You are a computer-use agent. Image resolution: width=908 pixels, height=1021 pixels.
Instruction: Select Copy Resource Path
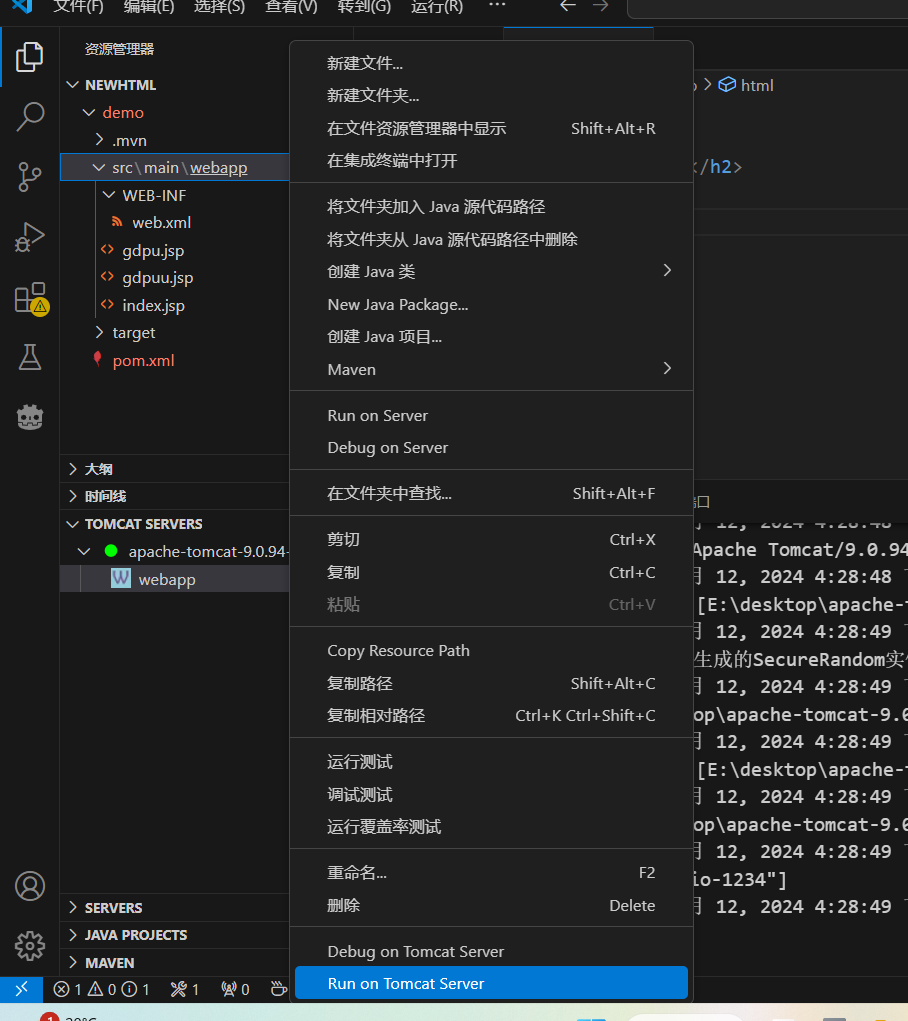[x=491, y=650]
